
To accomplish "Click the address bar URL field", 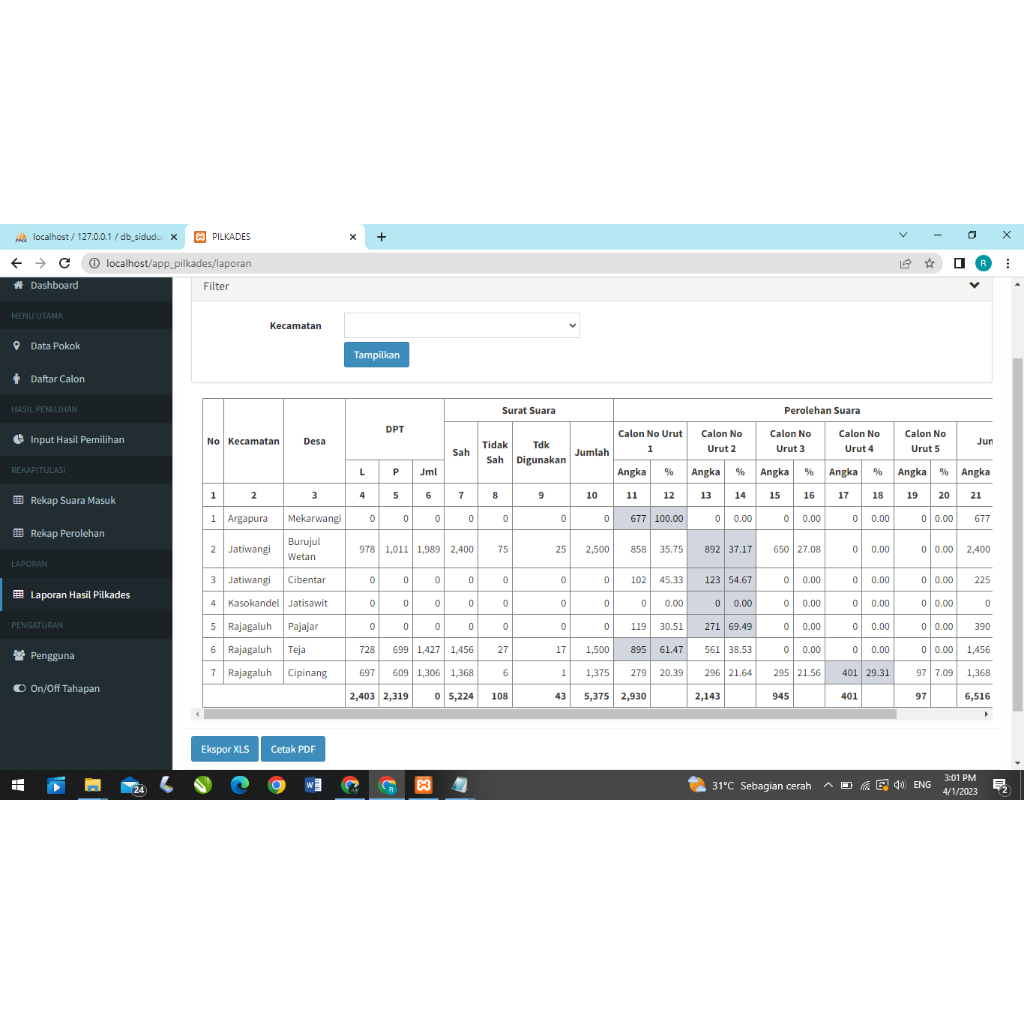I will [x=496, y=263].
